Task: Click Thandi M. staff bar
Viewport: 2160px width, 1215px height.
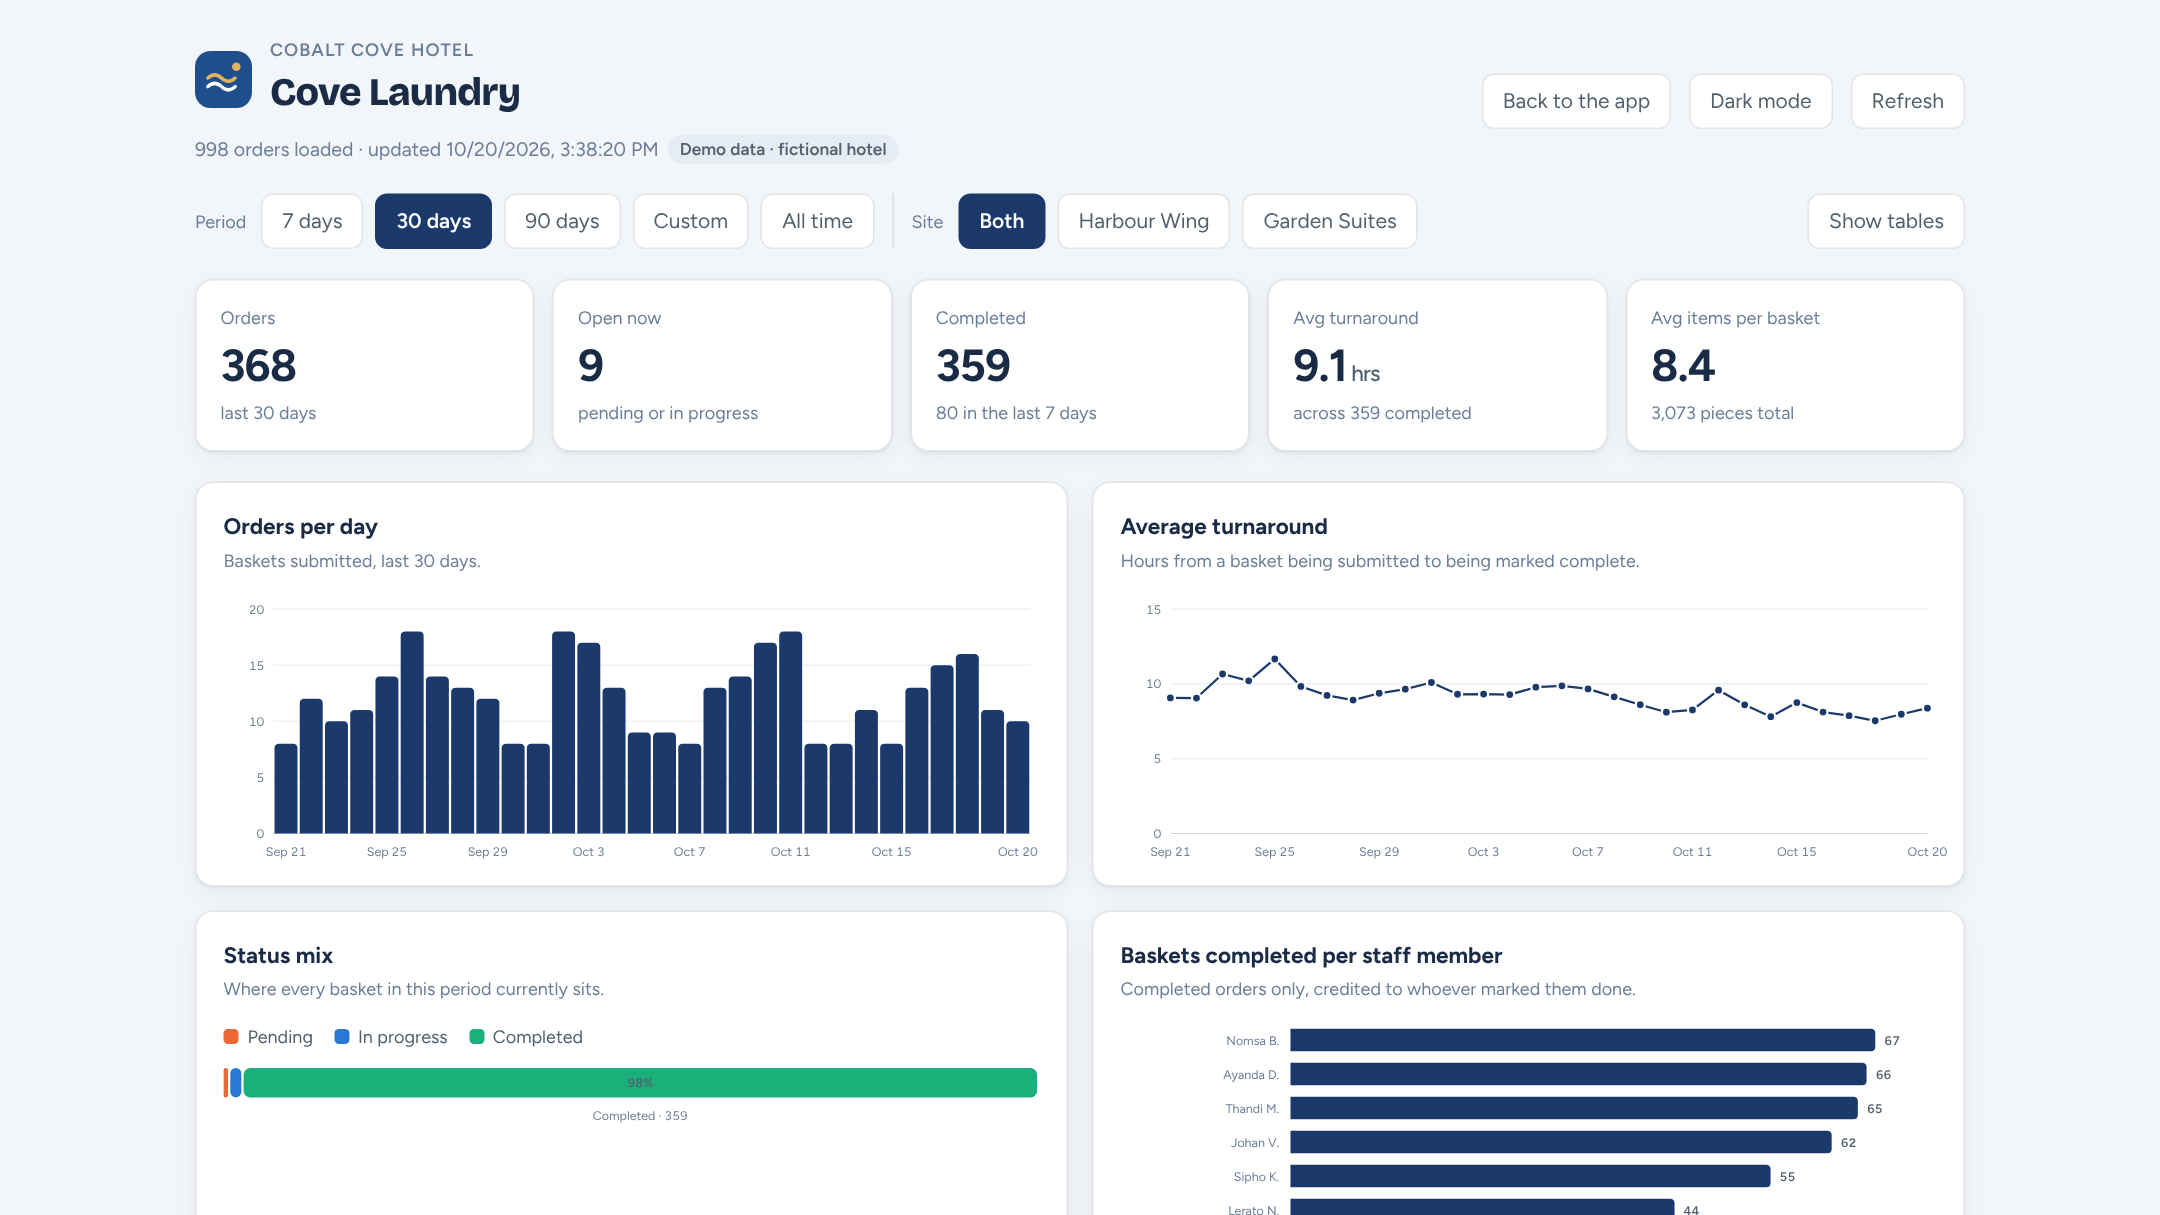Action: pos(1574,1108)
